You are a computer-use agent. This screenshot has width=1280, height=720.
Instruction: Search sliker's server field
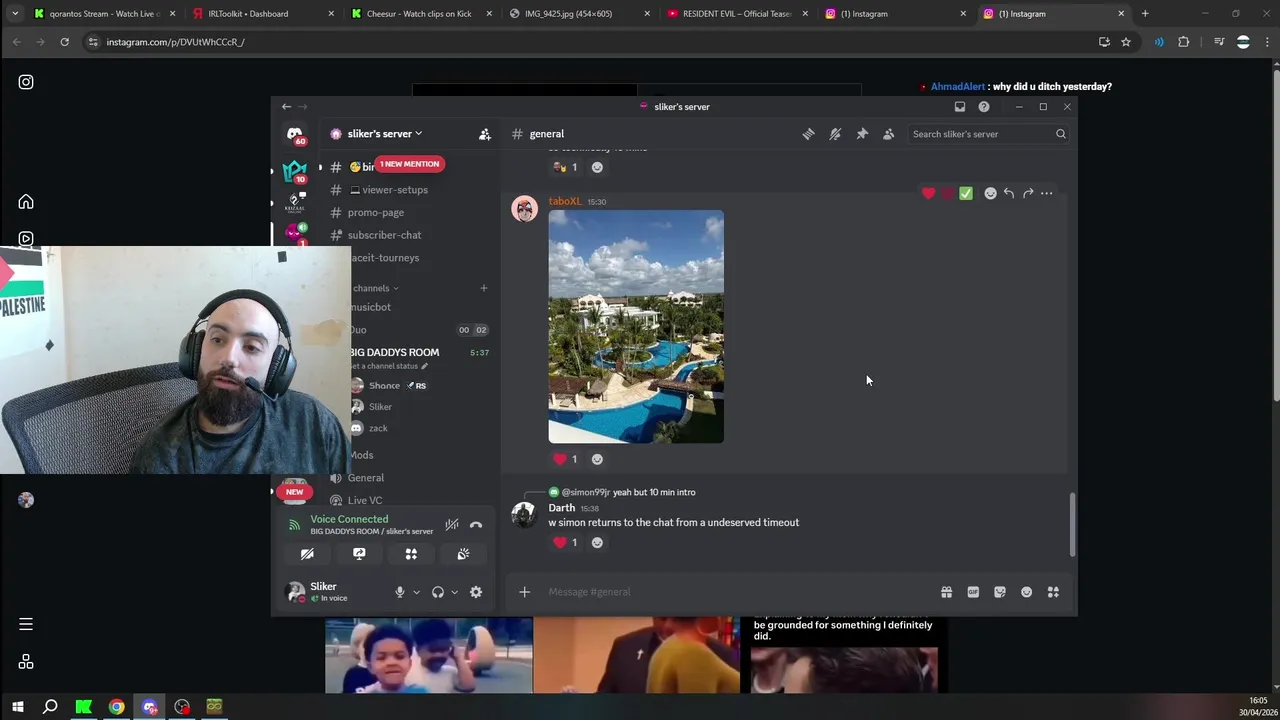tap(988, 134)
